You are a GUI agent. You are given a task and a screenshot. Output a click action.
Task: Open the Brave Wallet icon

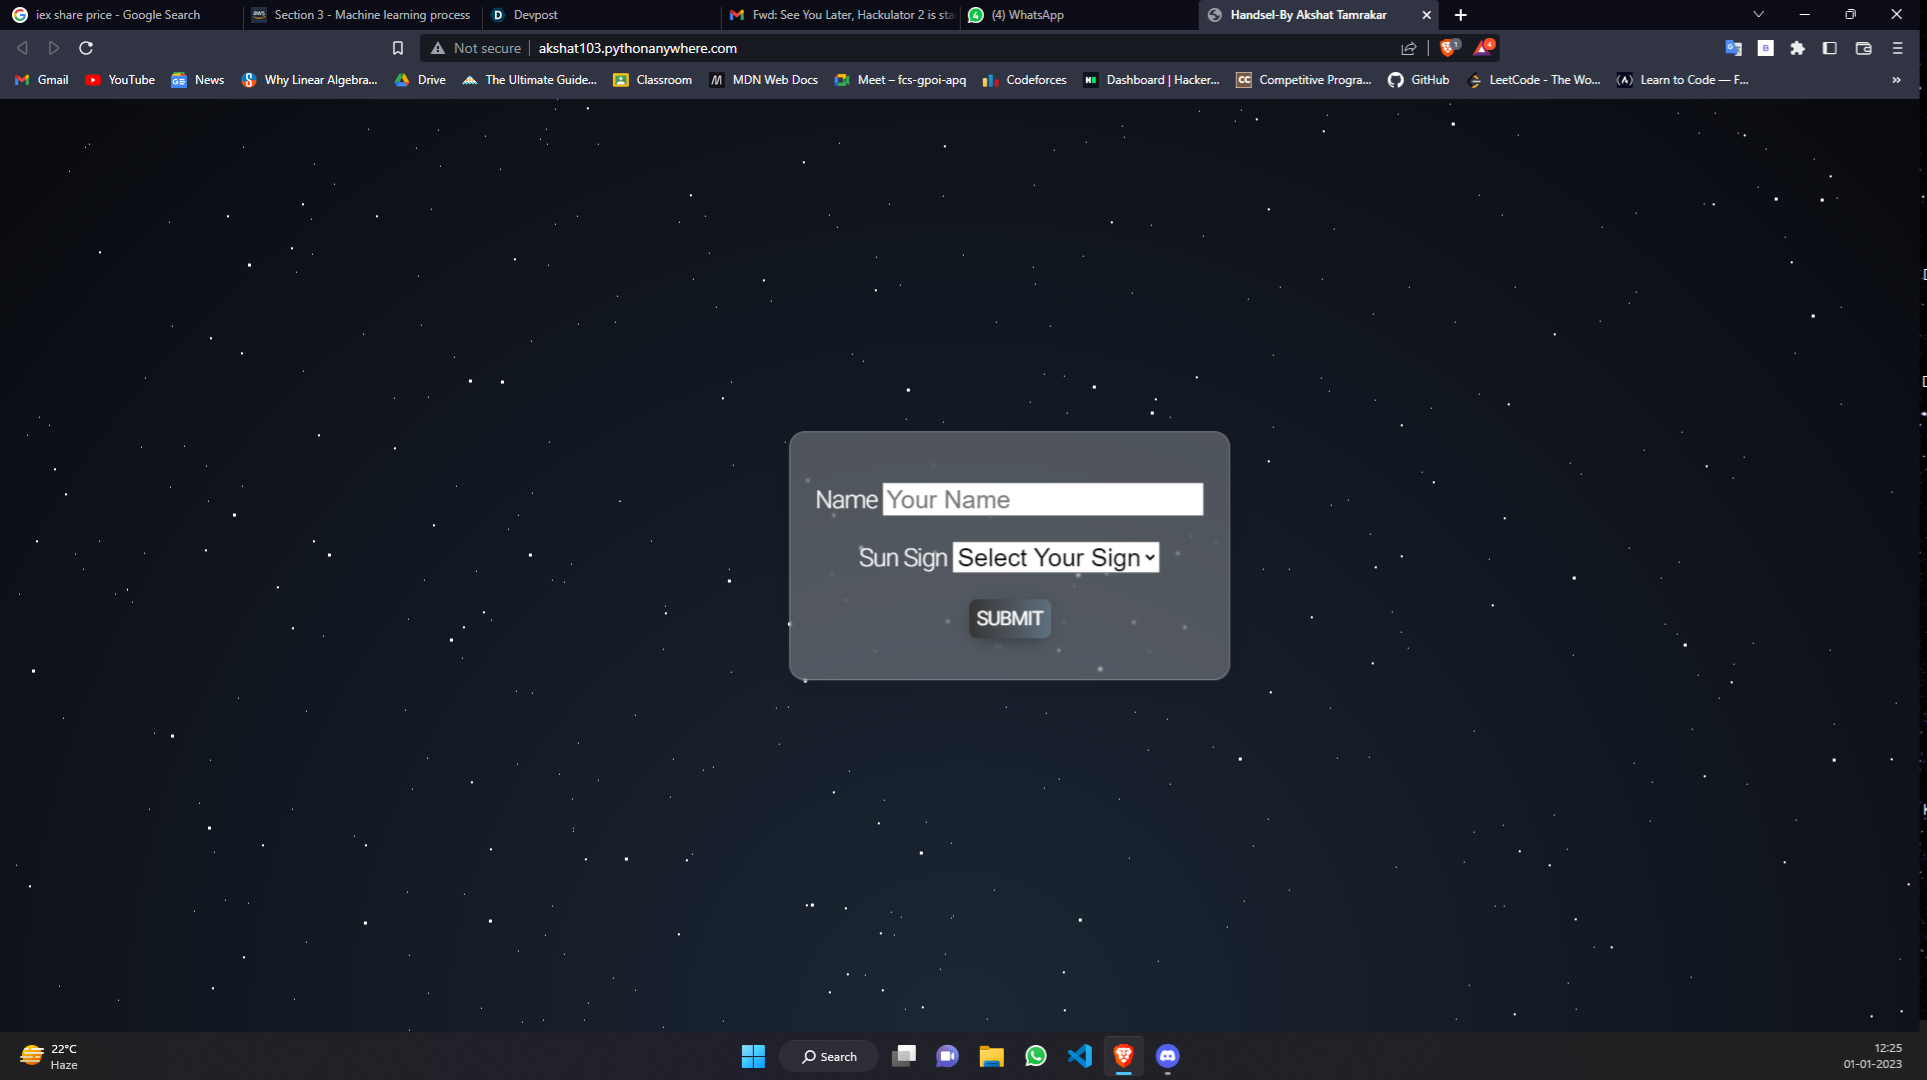[x=1863, y=48]
